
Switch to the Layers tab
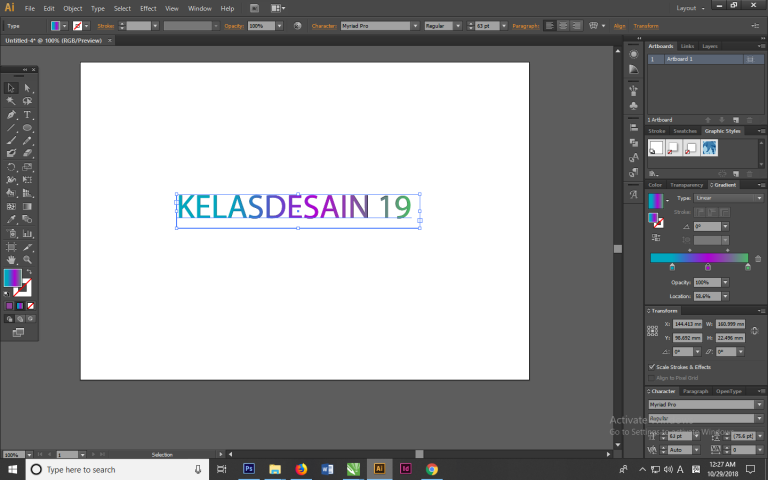click(x=709, y=46)
